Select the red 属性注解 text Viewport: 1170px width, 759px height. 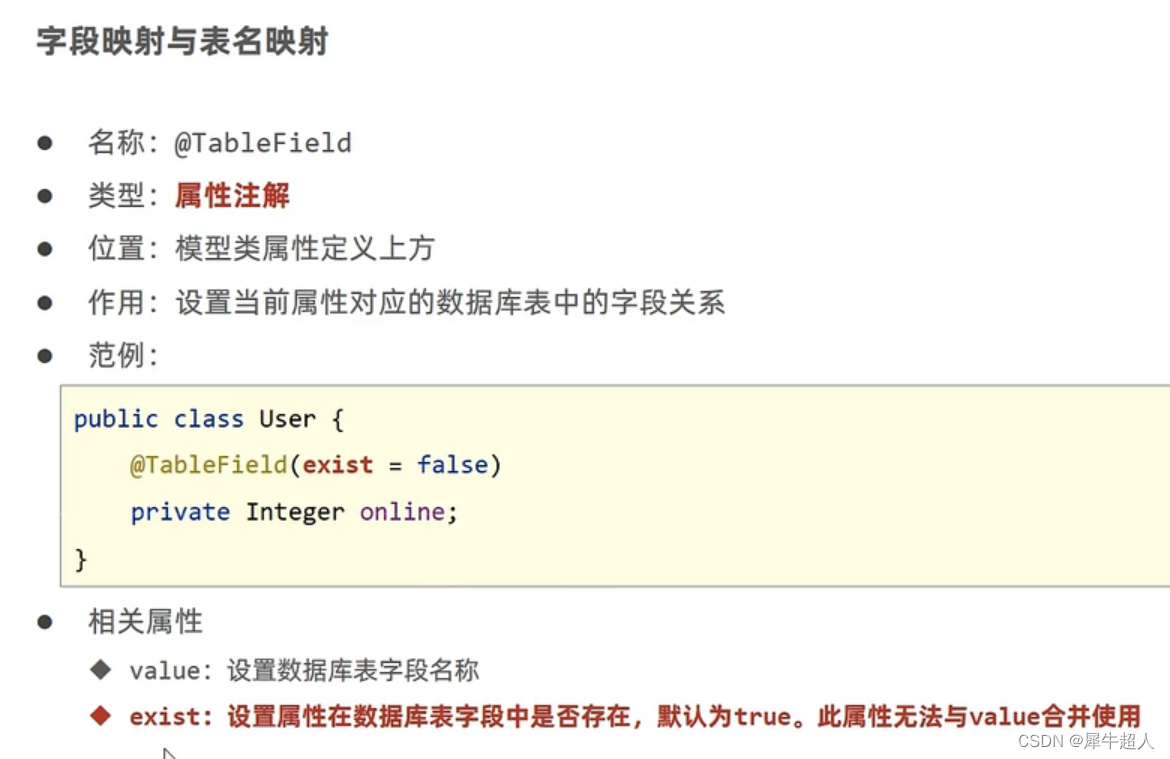pos(232,196)
